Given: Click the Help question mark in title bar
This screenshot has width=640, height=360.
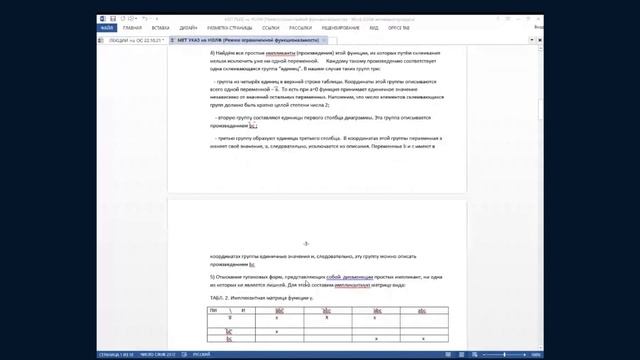Looking at the screenshot, I should pyautogui.click(x=498, y=19).
